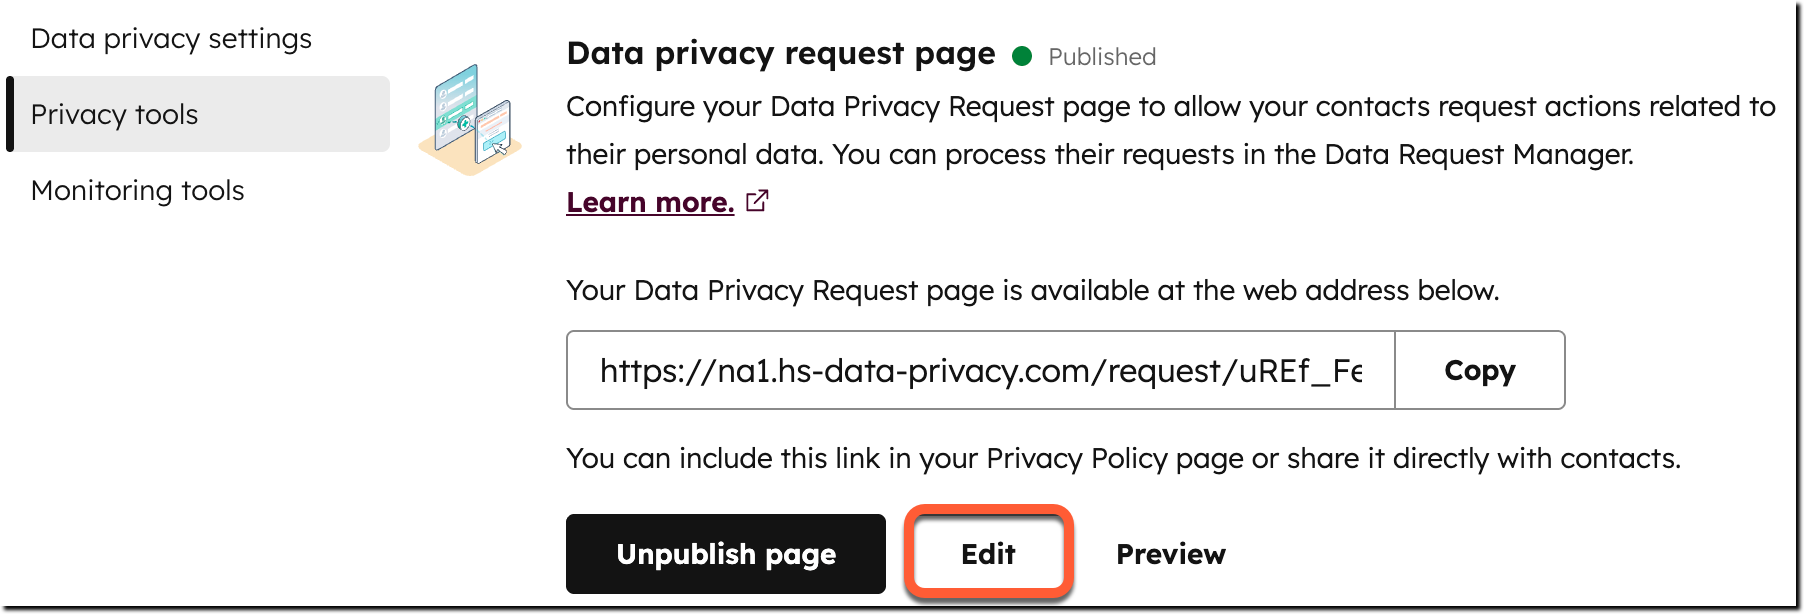Click the Data privacy request page heading
1804x614 pixels.
coord(779,53)
